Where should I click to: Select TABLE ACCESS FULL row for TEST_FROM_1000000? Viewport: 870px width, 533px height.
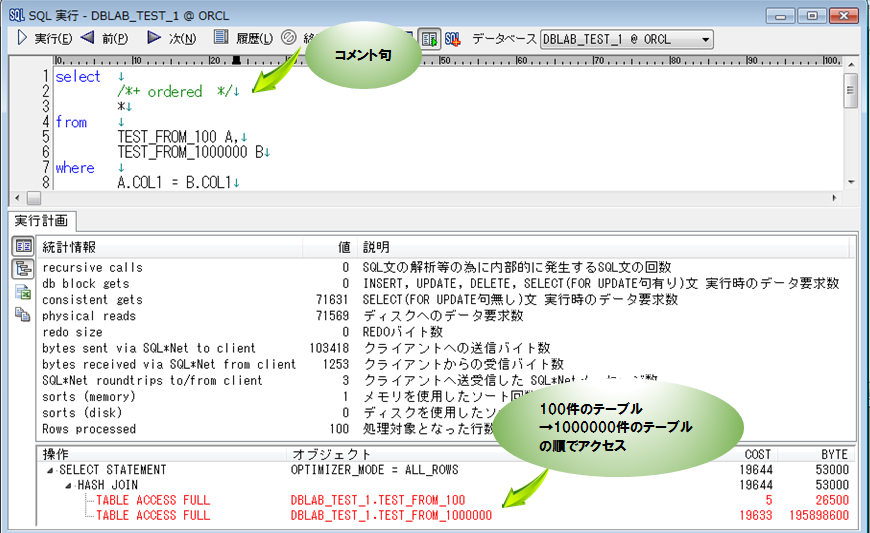tap(153, 515)
